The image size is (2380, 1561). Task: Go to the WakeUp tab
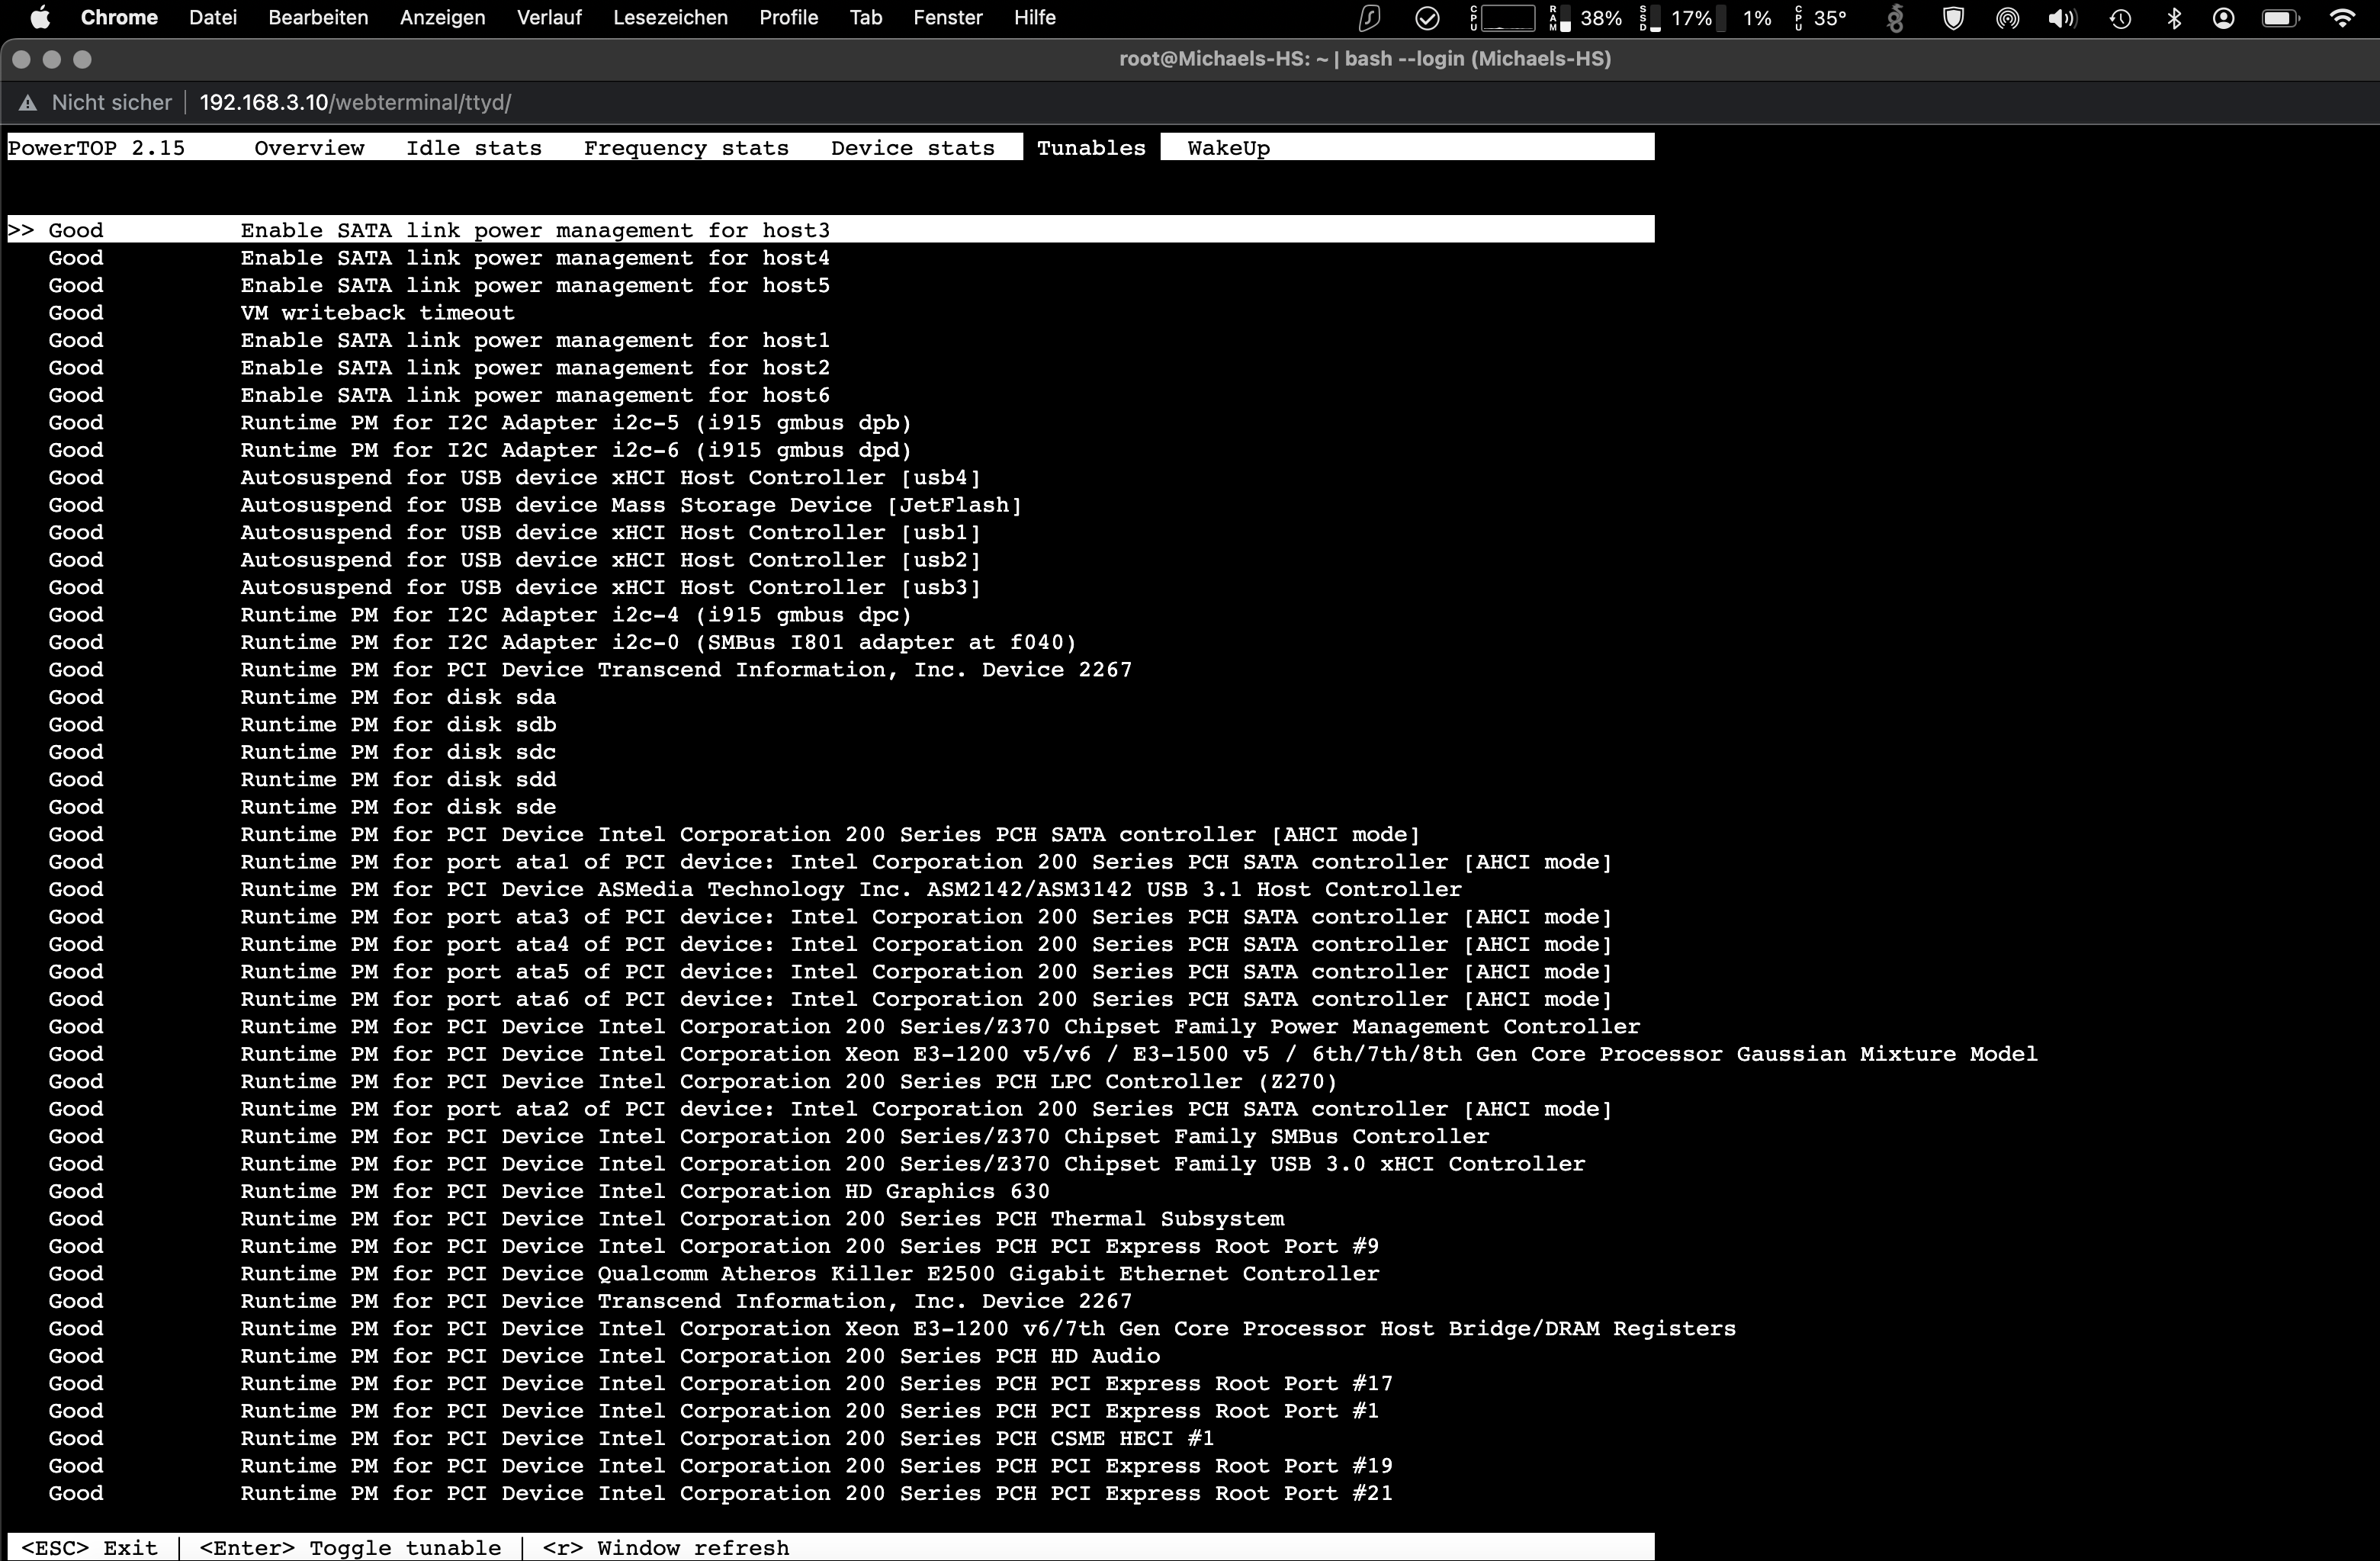[1228, 148]
